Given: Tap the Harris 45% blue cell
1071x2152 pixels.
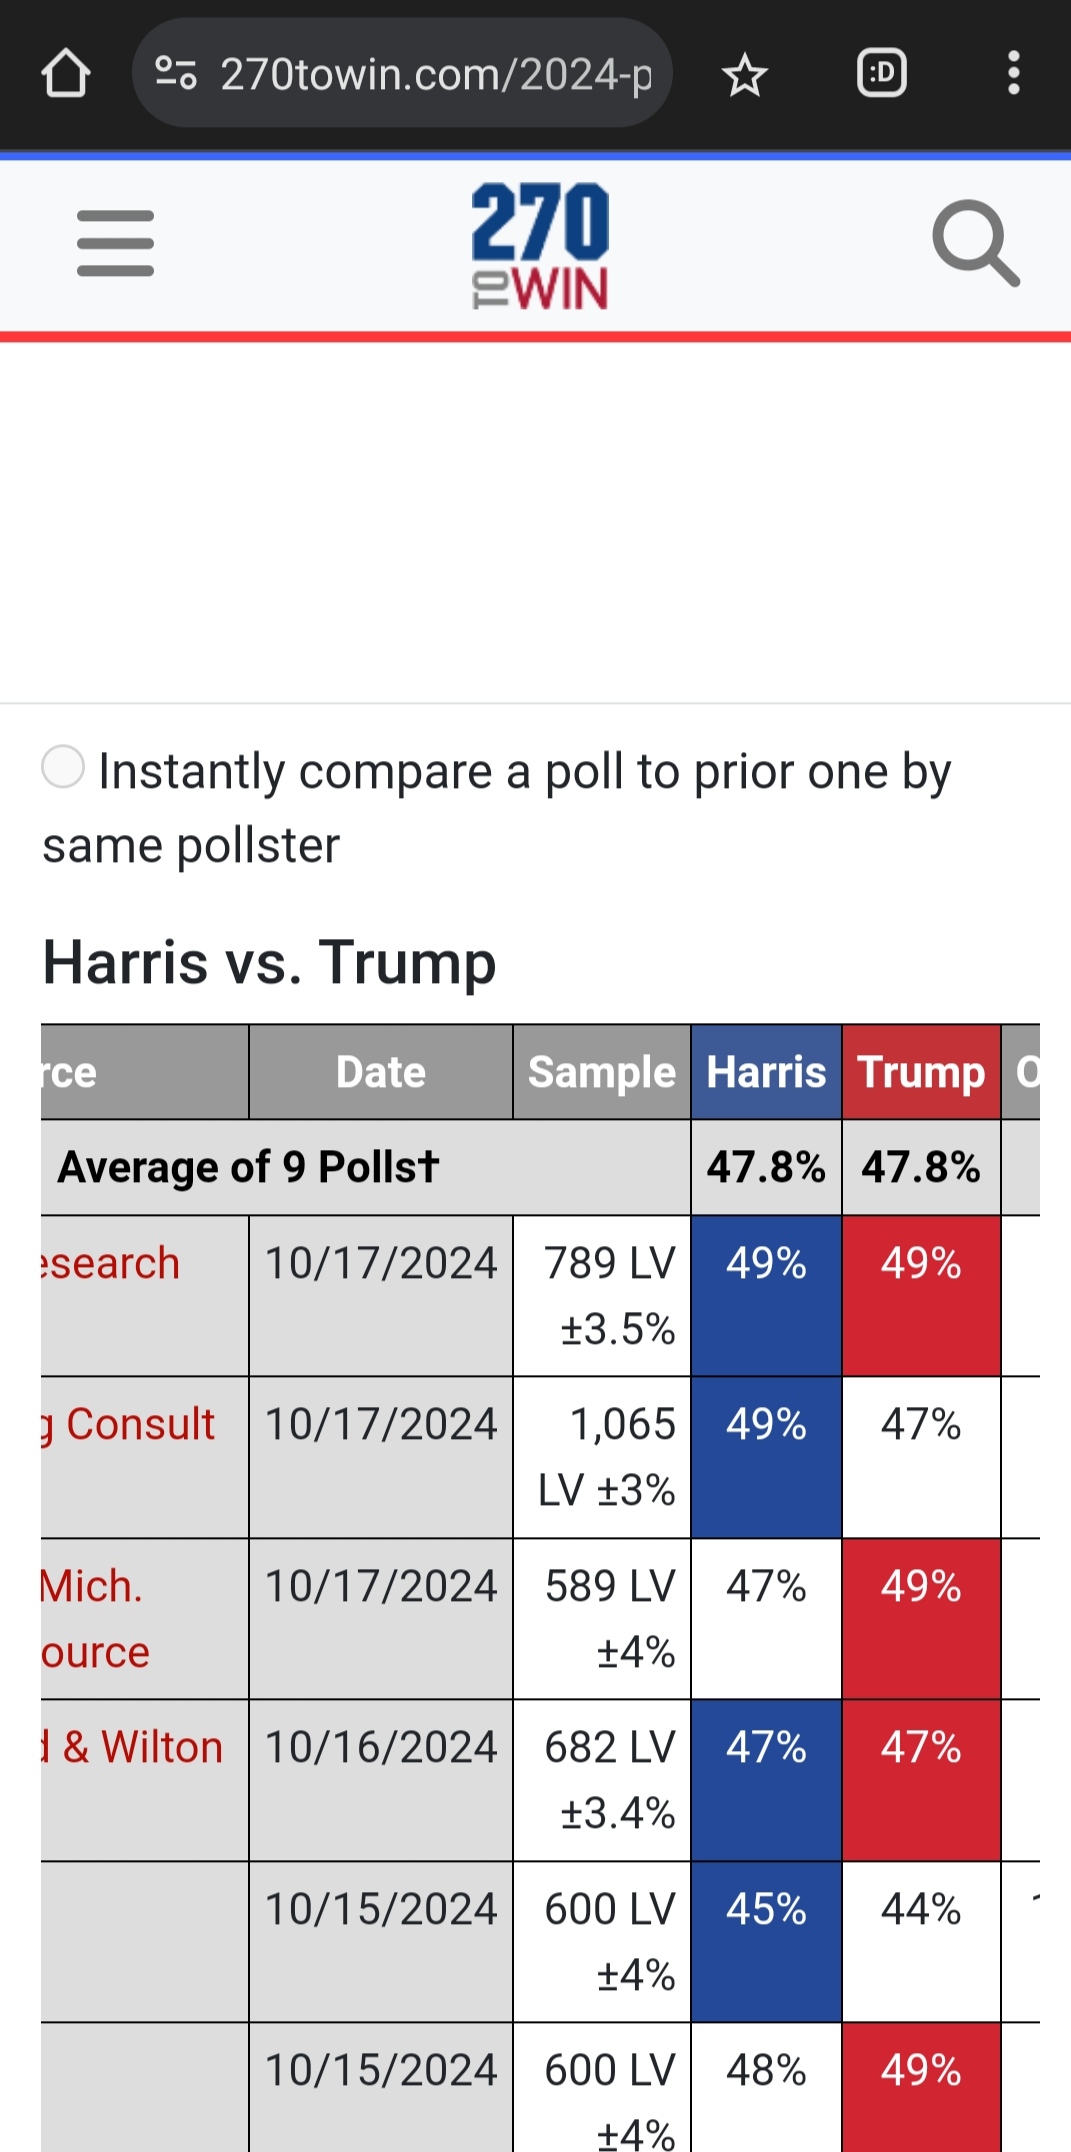Looking at the screenshot, I should coord(766,1941).
